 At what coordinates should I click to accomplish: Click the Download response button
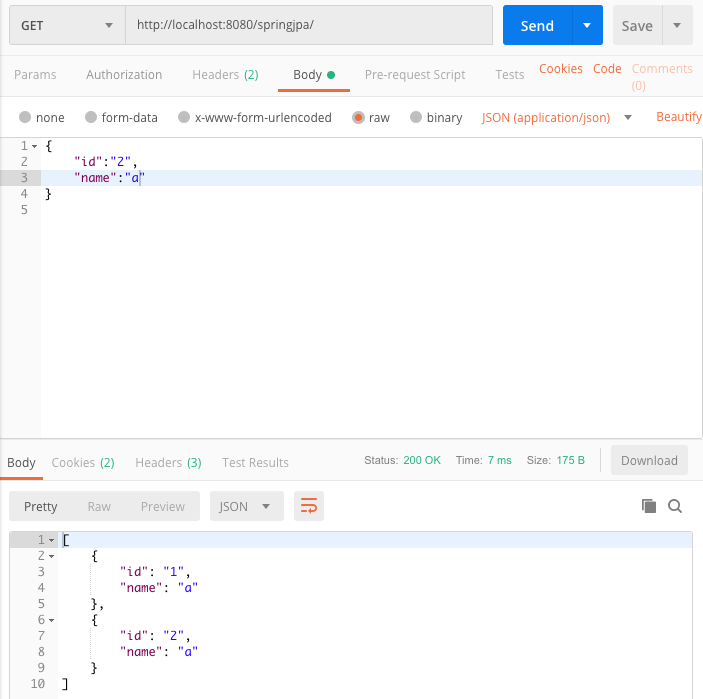pos(649,460)
